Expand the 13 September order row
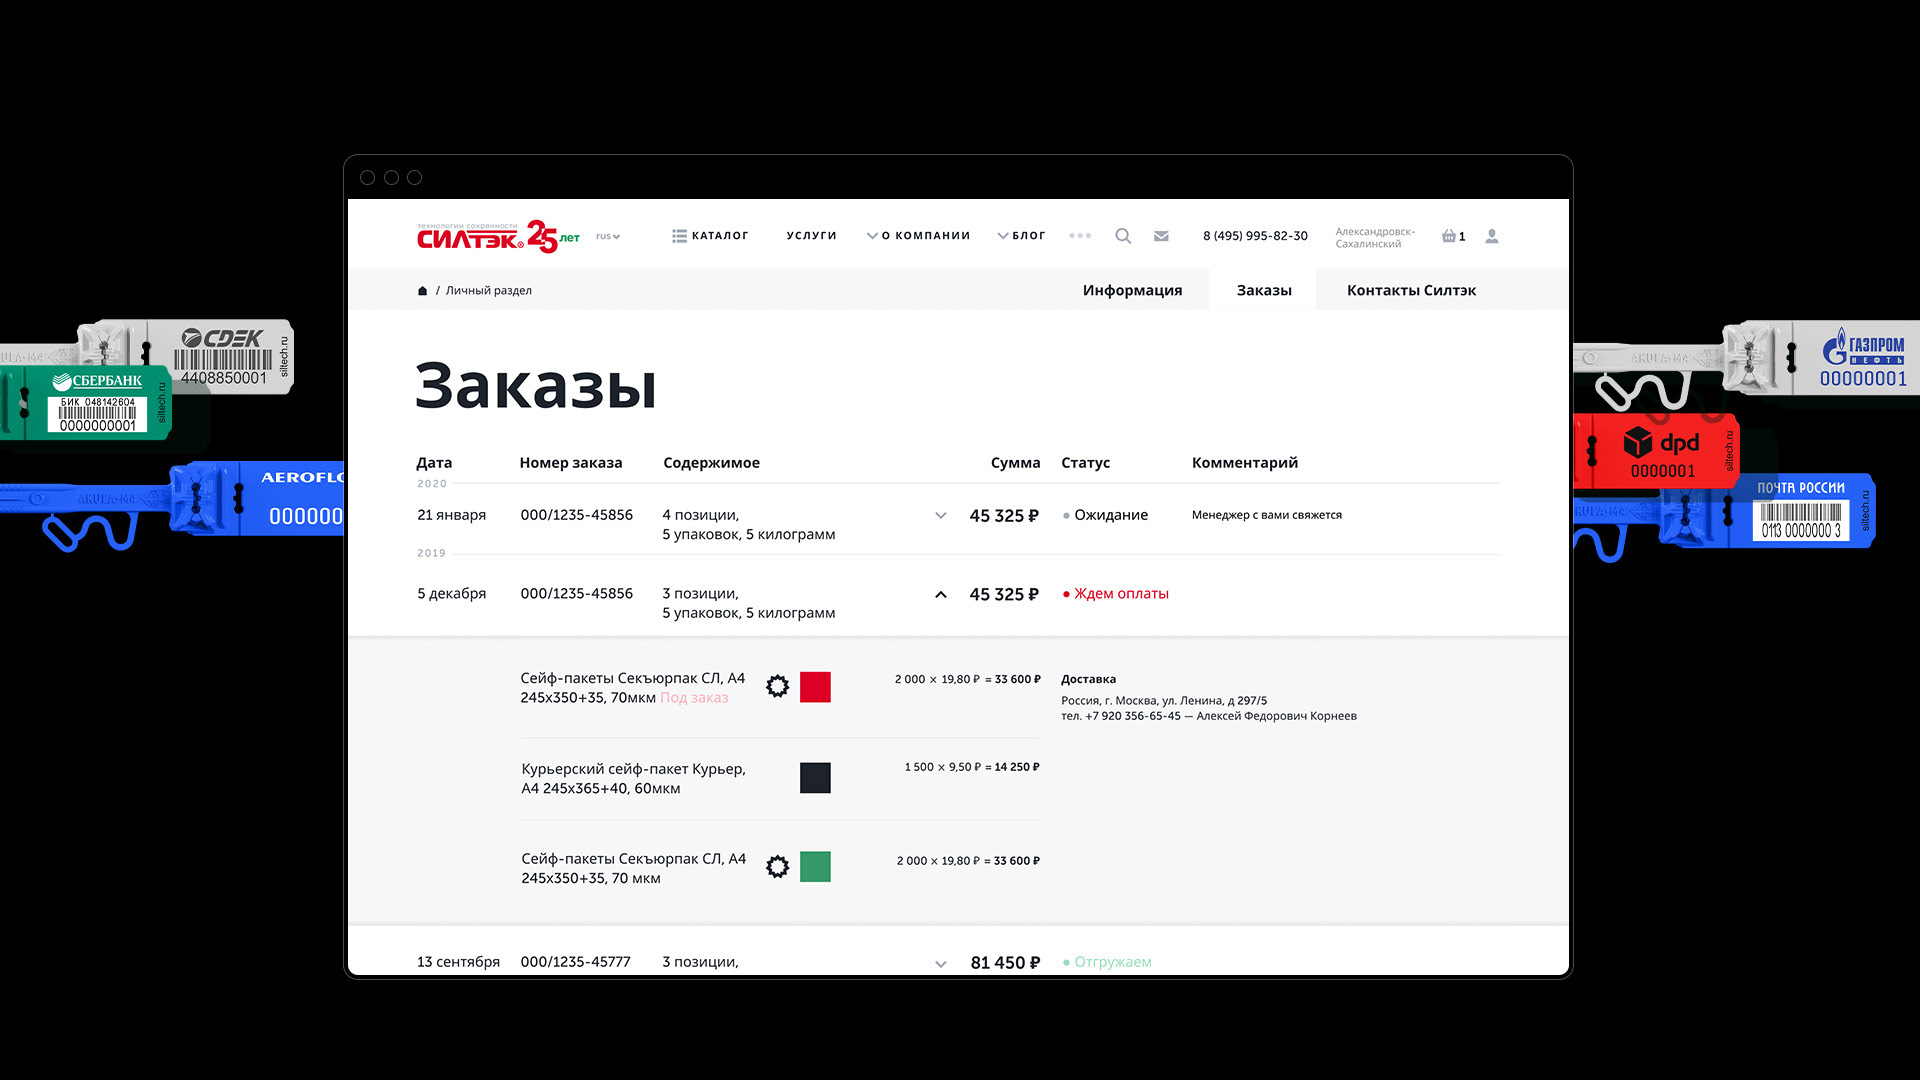 click(940, 964)
